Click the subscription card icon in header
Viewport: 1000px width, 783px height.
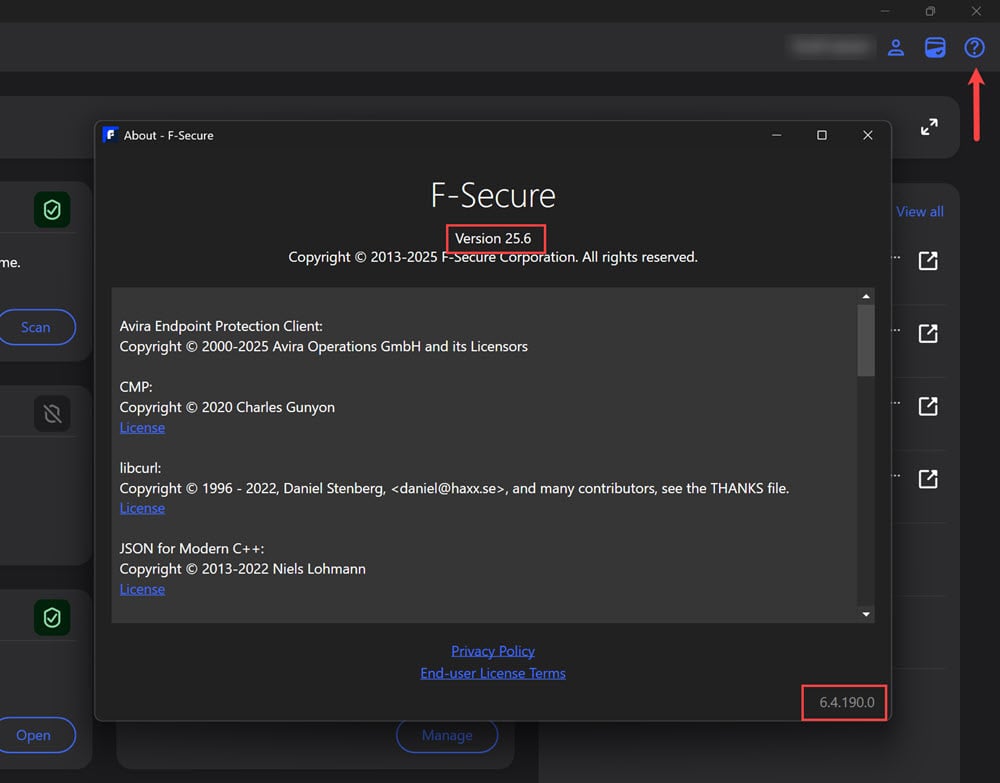[935, 47]
